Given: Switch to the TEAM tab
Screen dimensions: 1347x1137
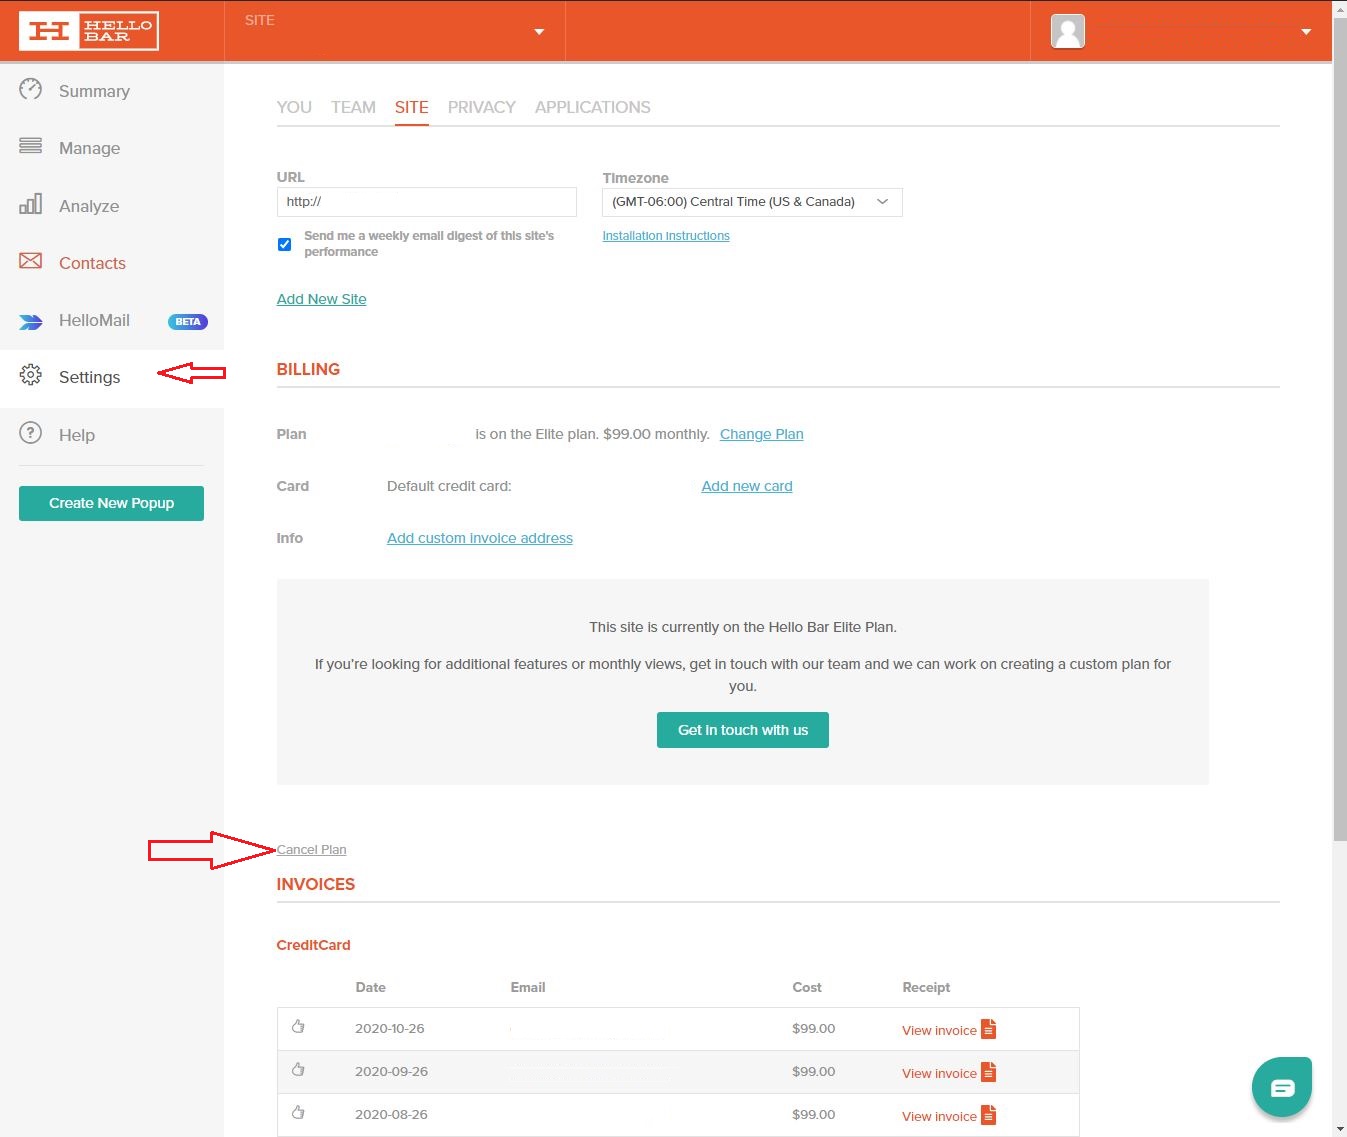Looking at the screenshot, I should pyautogui.click(x=353, y=107).
